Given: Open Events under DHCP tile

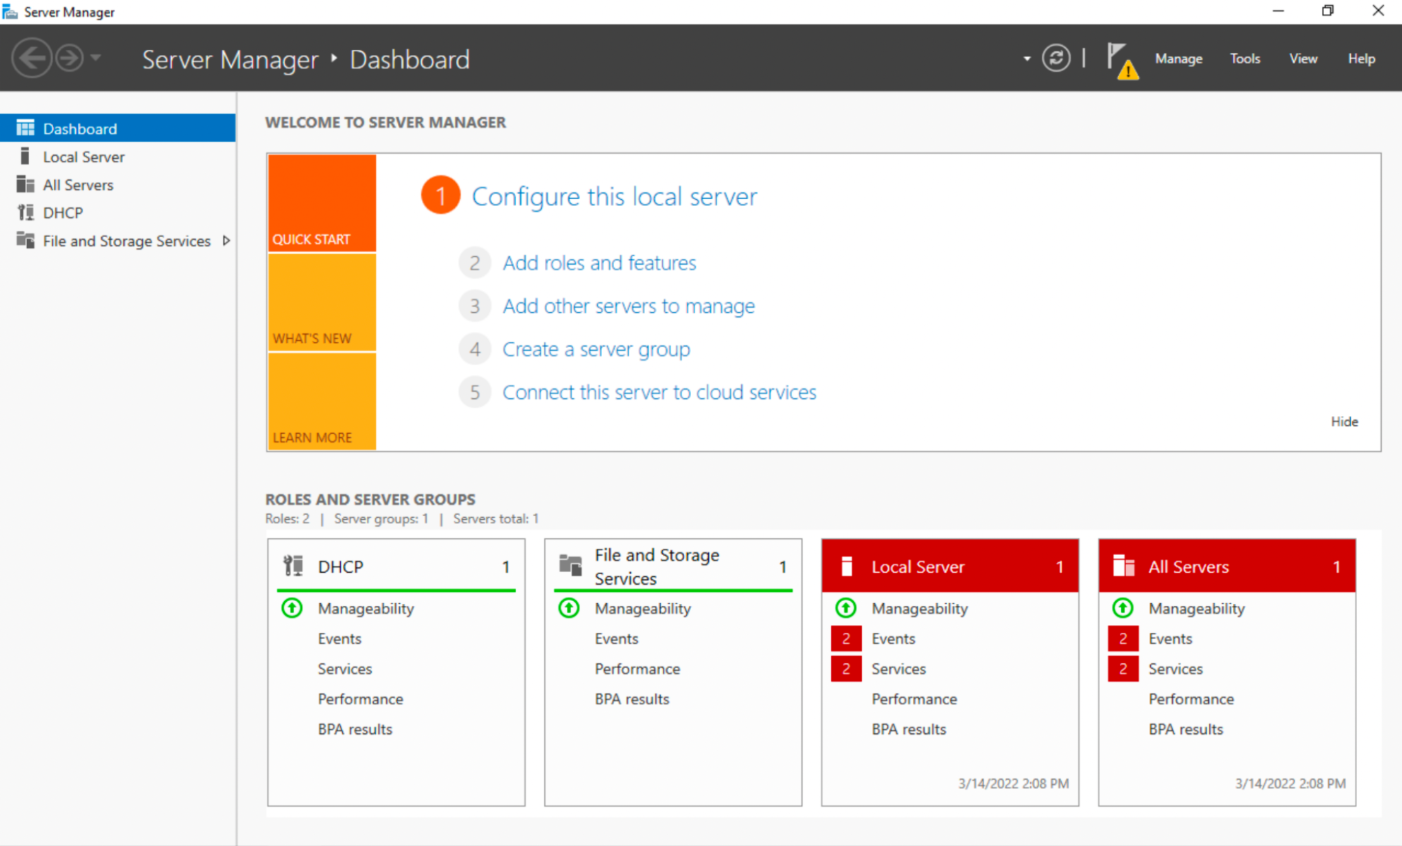Looking at the screenshot, I should 340,638.
